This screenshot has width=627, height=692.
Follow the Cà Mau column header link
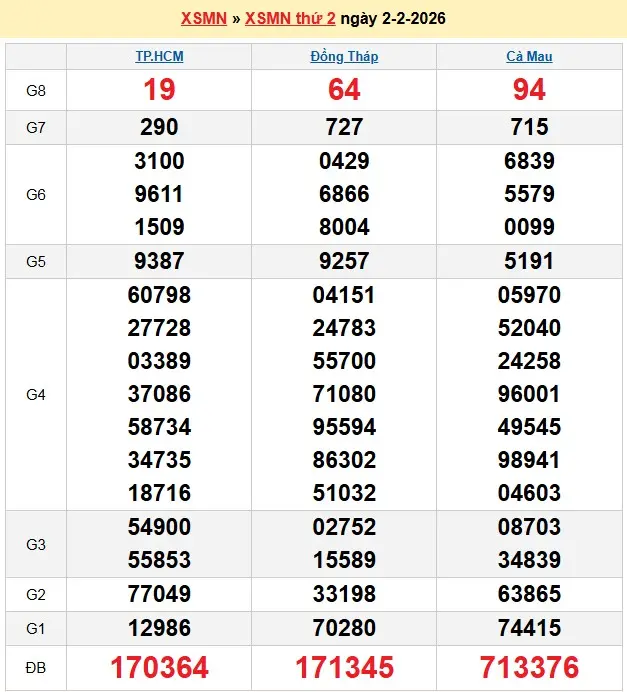[x=529, y=57]
